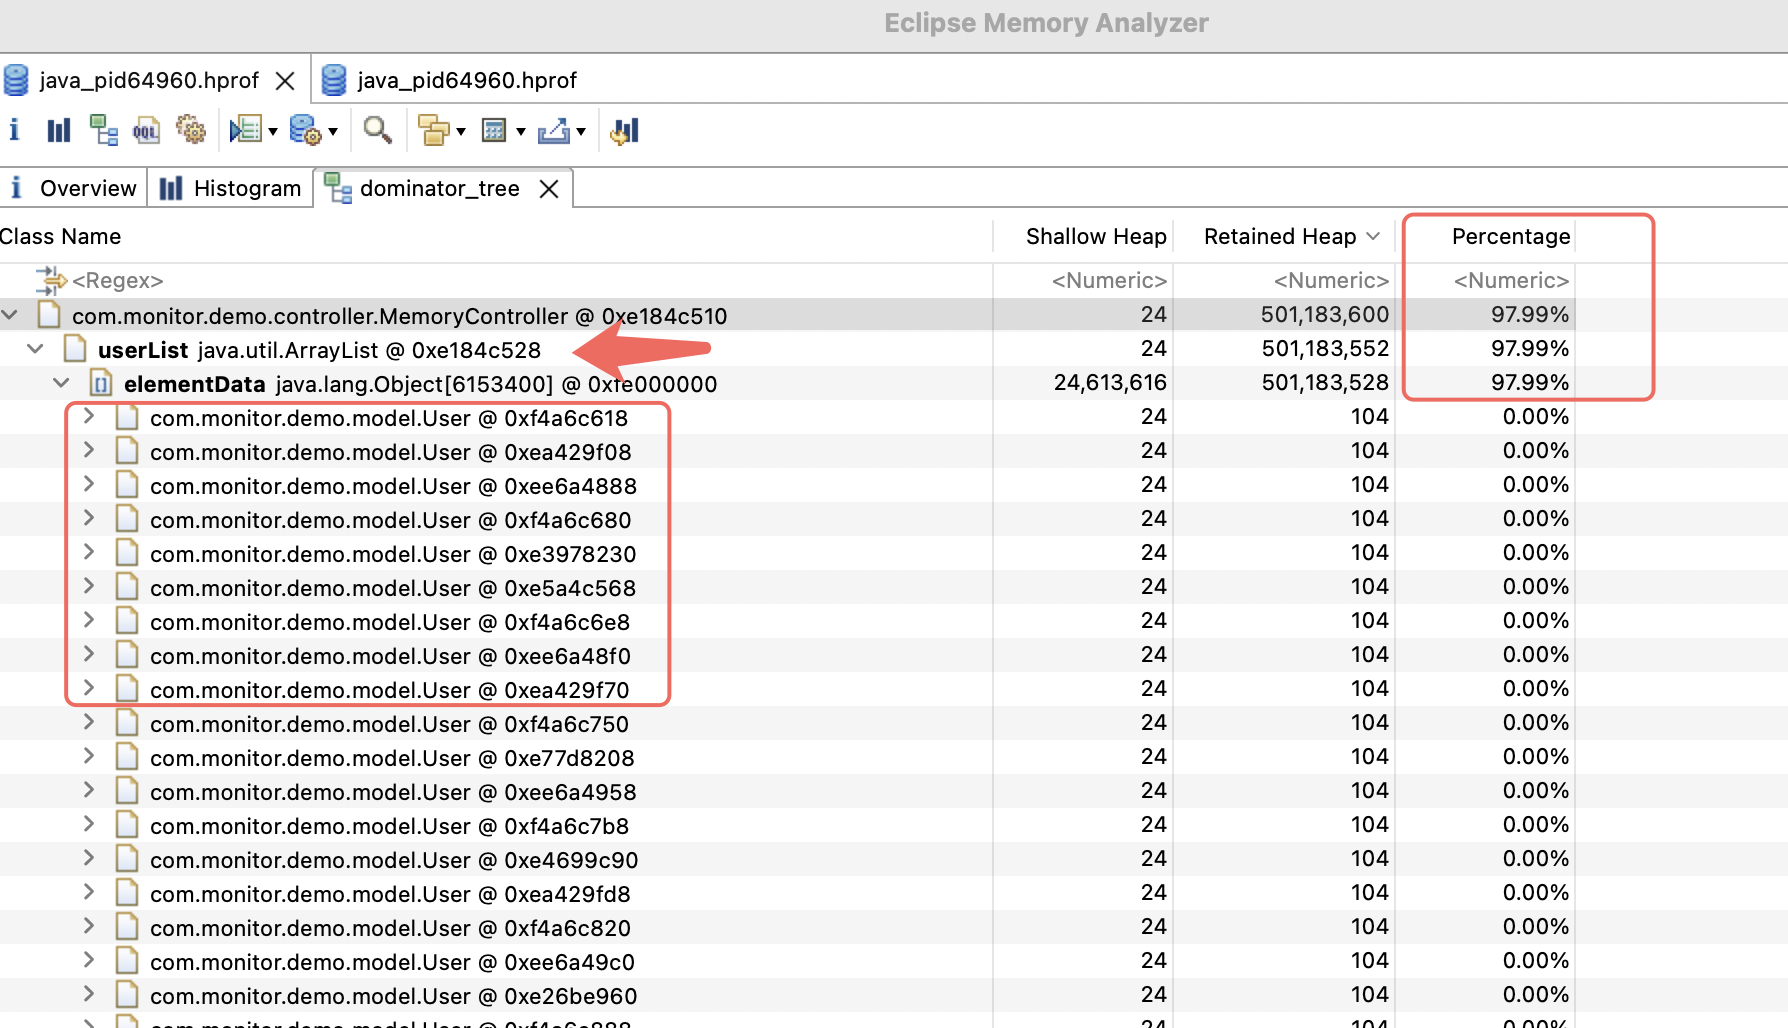
Task: Open the Export dropdown arrow
Action: pyautogui.click(x=581, y=131)
